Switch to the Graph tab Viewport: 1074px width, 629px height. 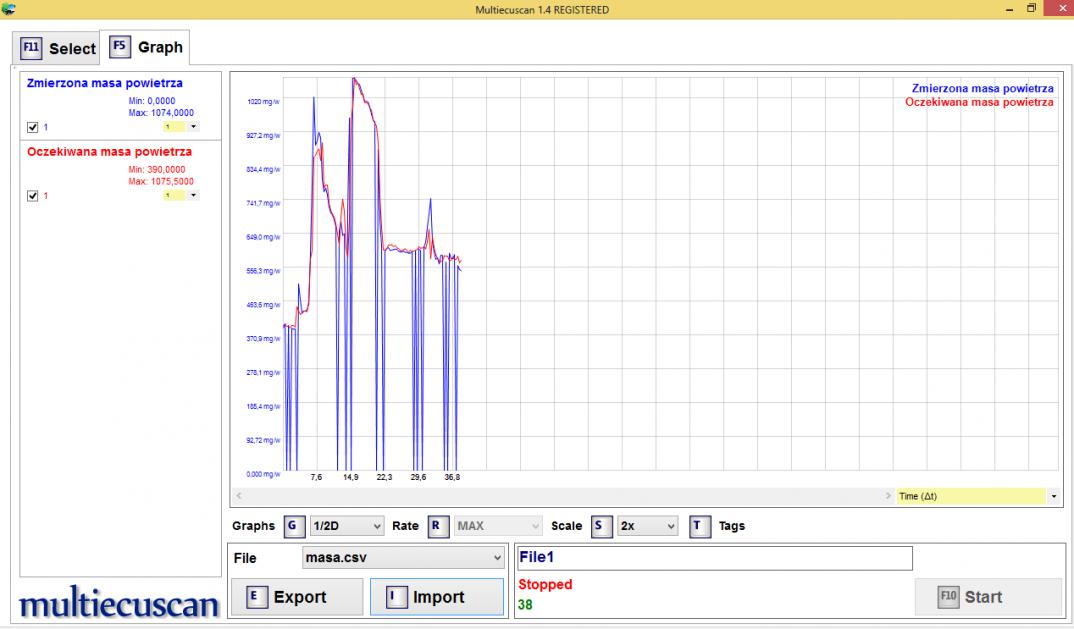pos(145,47)
